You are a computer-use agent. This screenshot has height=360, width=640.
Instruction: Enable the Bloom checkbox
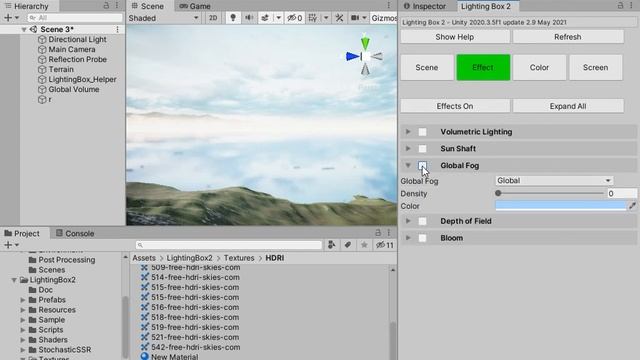(422, 238)
